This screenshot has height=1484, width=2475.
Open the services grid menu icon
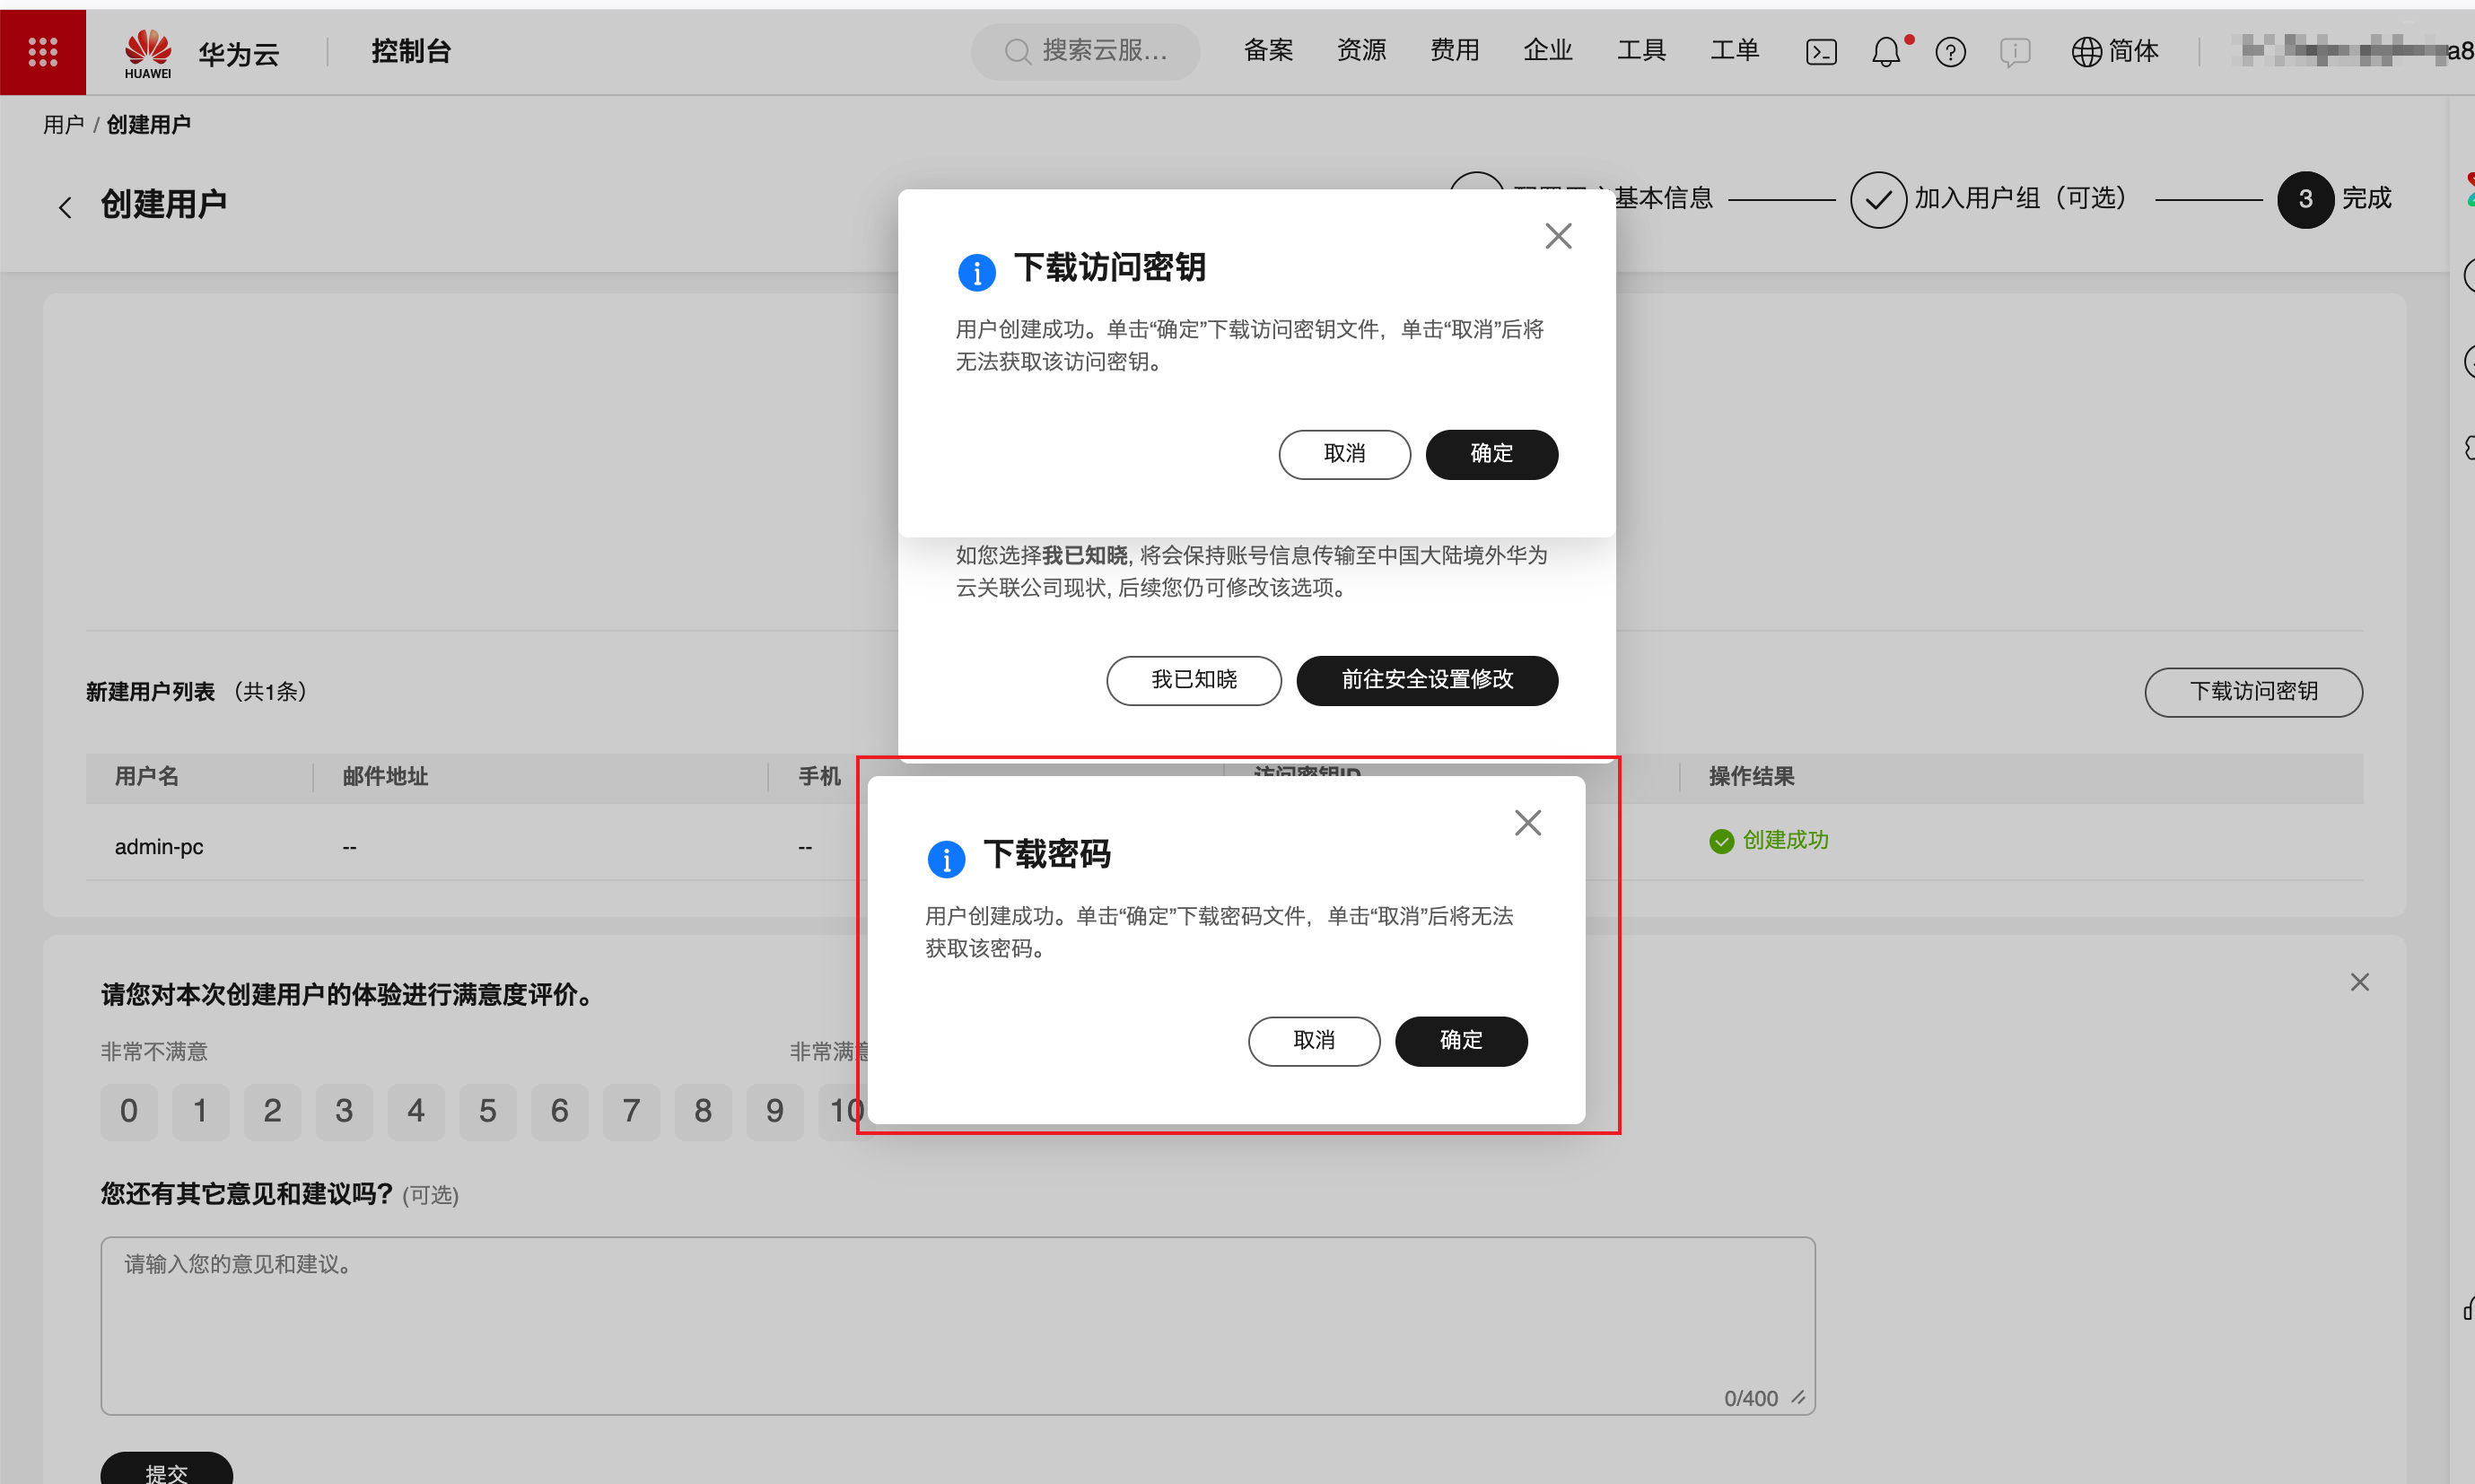coord(42,52)
